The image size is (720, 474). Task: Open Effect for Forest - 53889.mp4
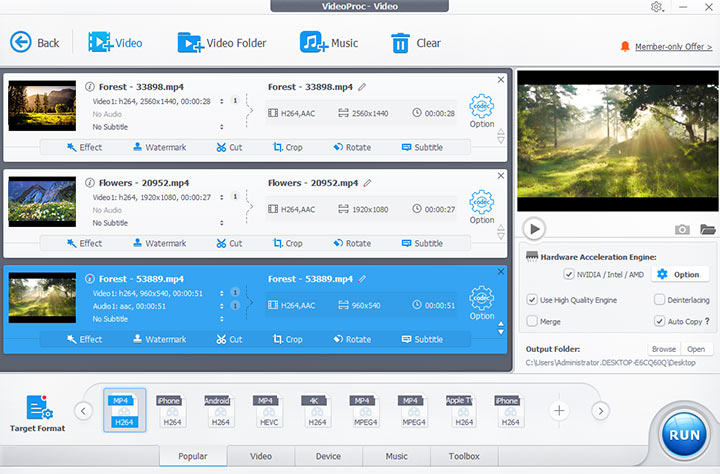(x=84, y=339)
